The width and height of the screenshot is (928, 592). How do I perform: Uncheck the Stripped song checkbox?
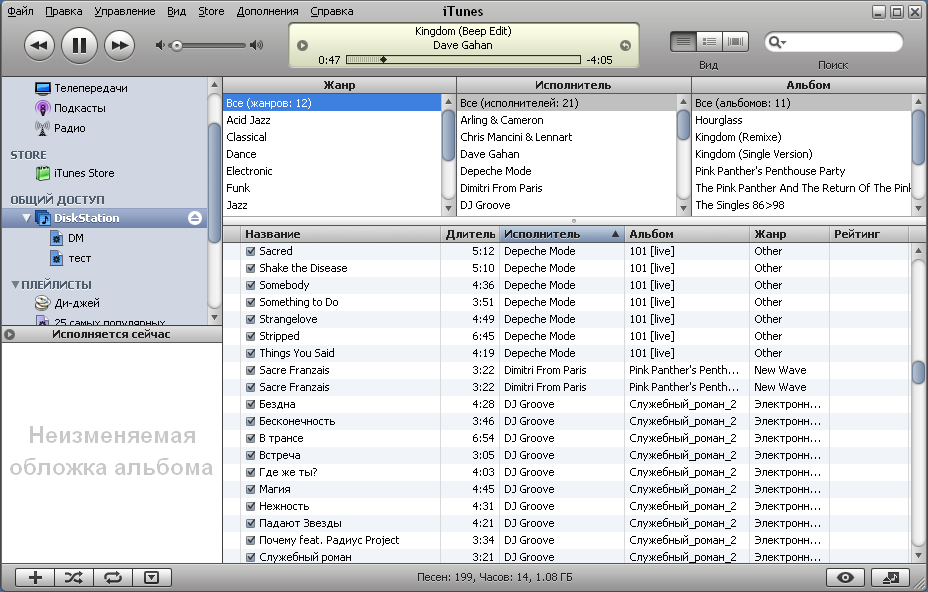coord(250,336)
